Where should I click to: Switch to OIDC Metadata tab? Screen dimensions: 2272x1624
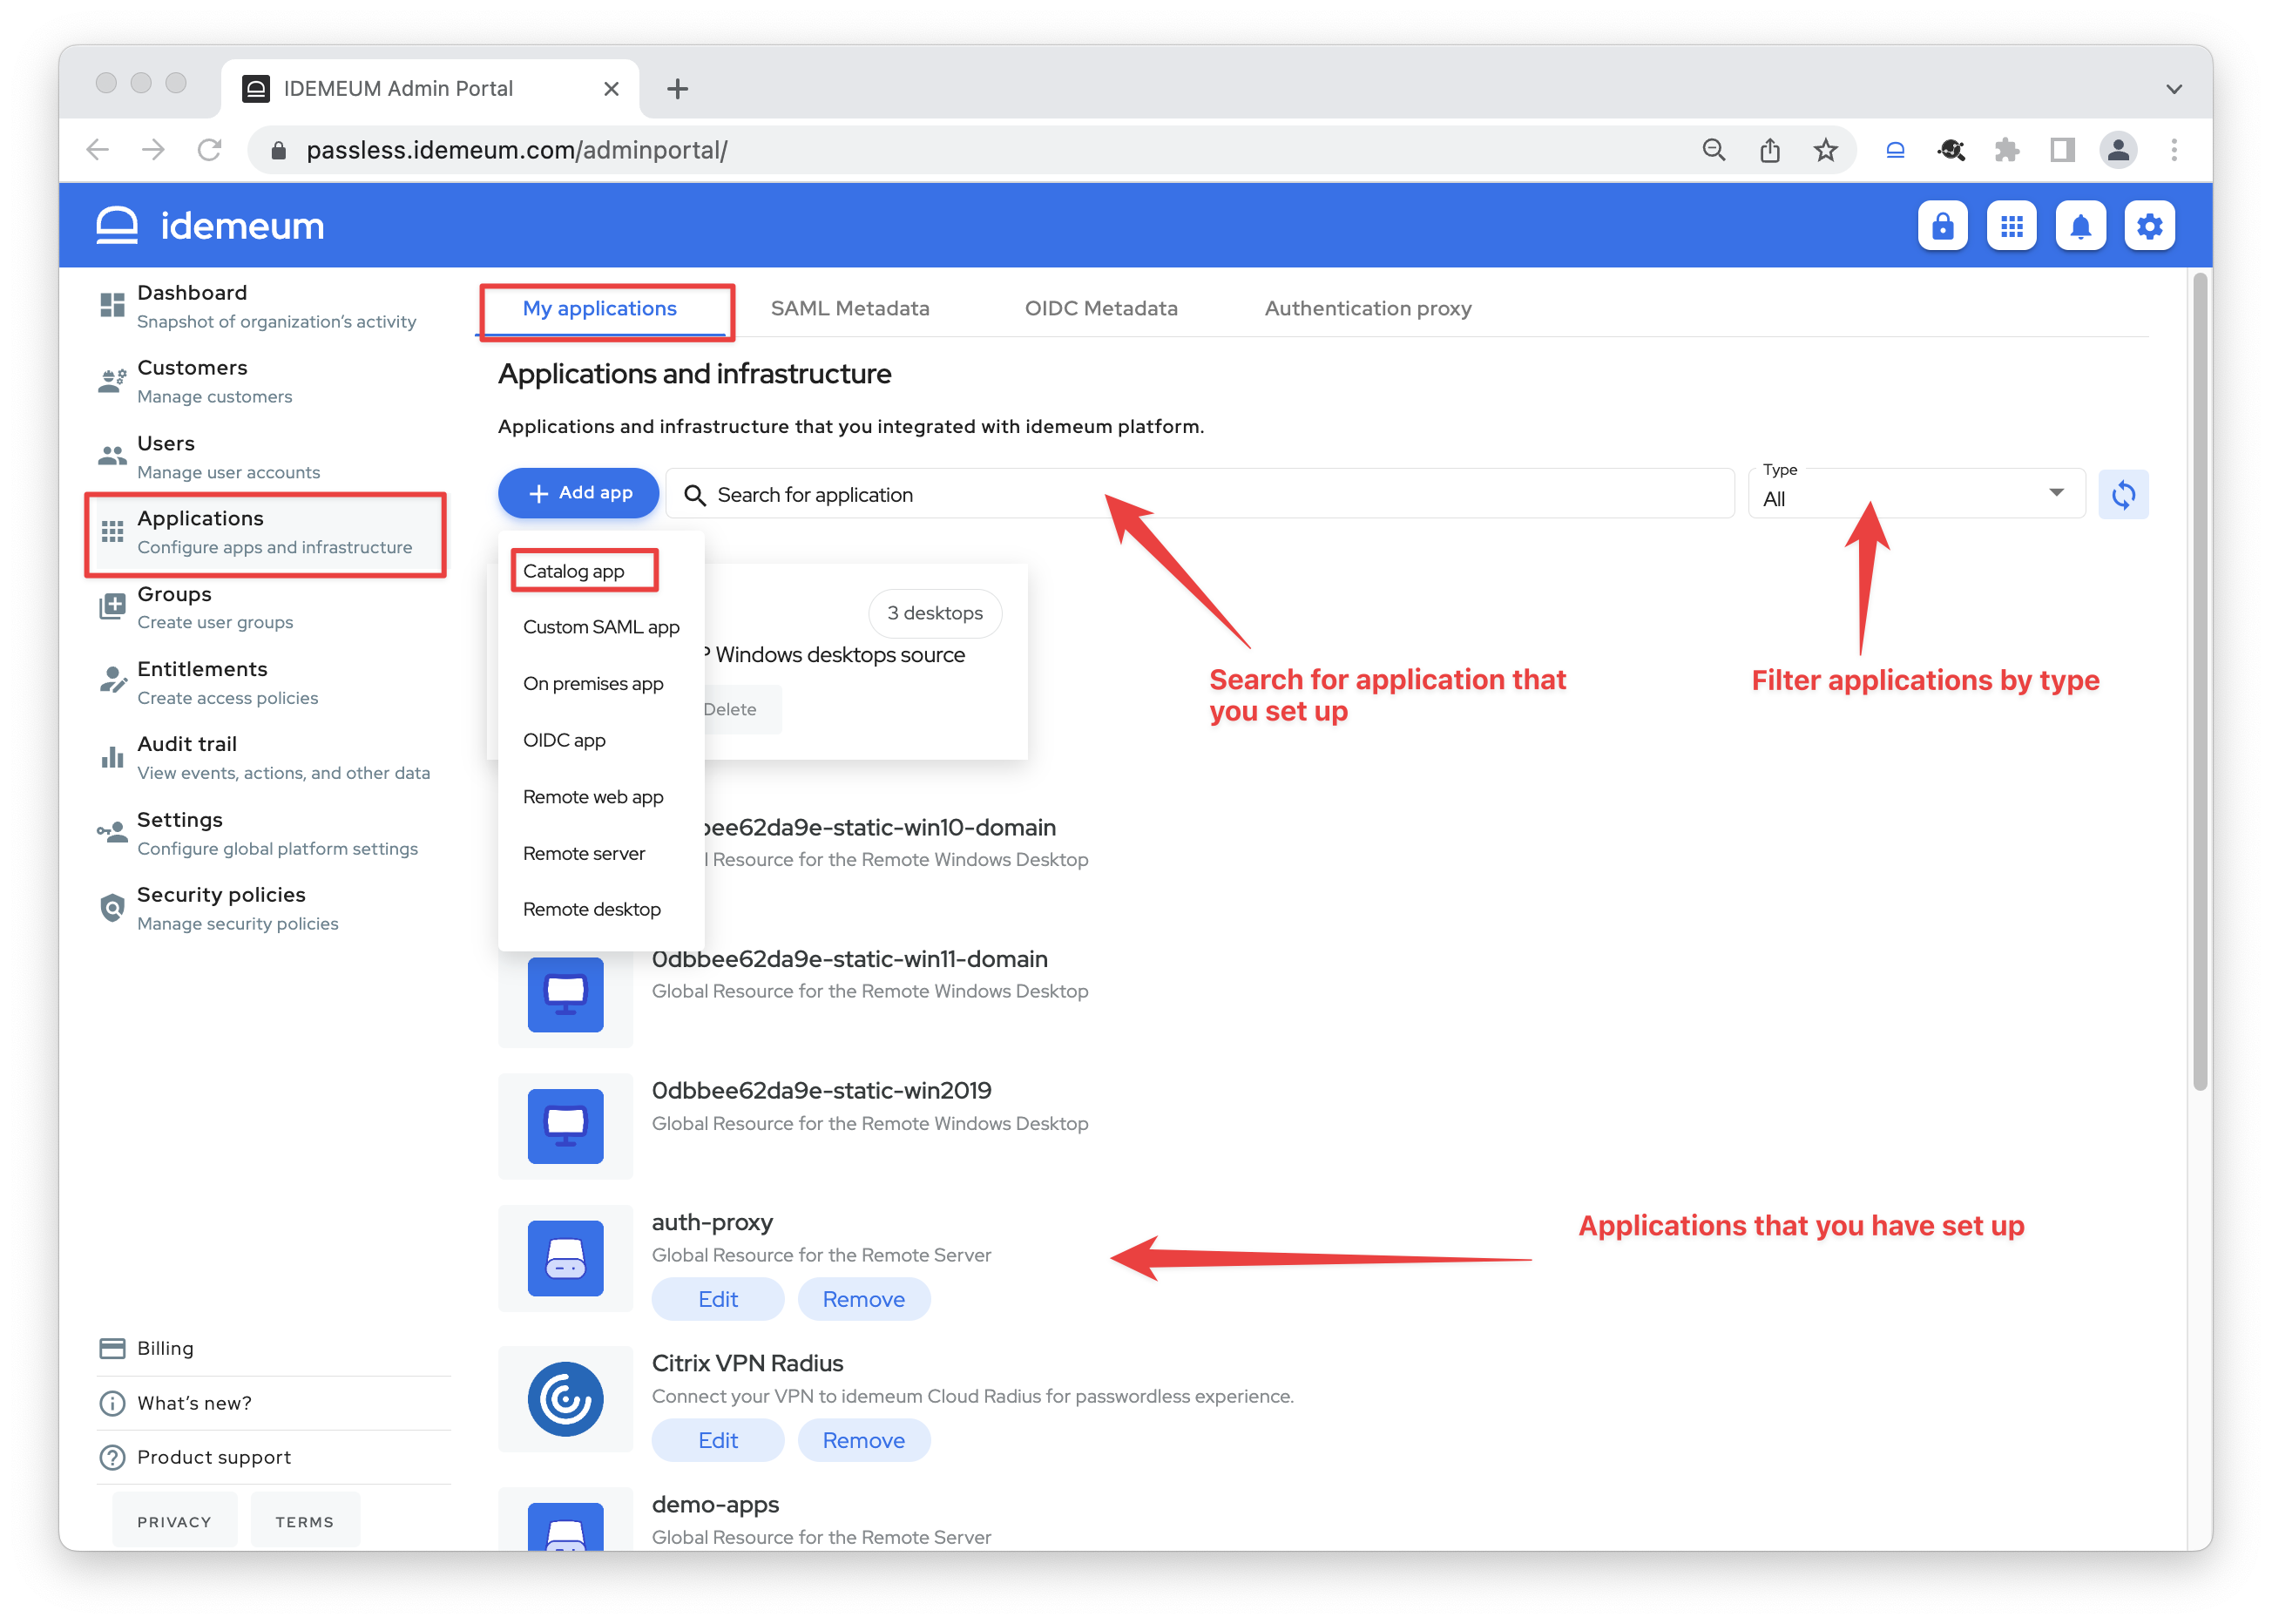[1101, 309]
